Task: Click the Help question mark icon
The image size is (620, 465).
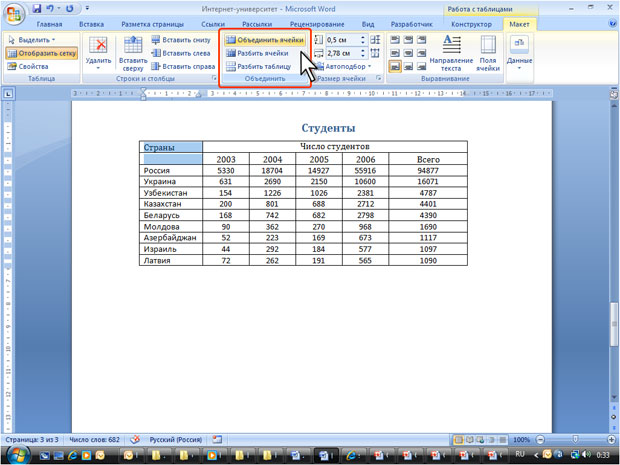Action: (609, 23)
